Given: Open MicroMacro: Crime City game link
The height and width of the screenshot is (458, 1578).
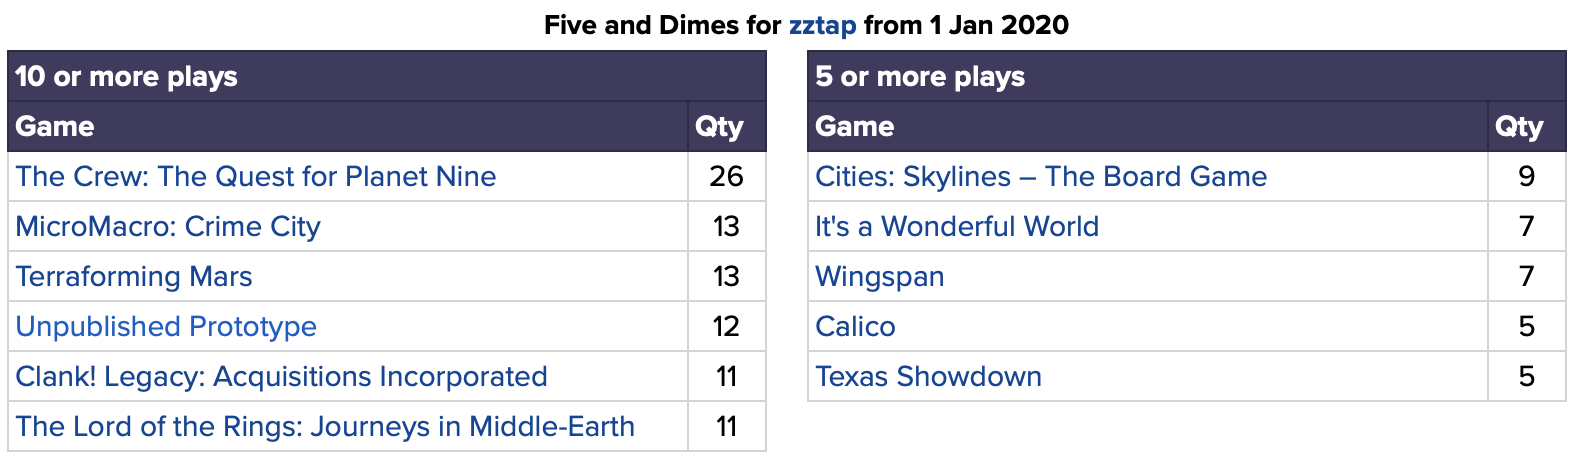Looking at the screenshot, I should point(168,227).
